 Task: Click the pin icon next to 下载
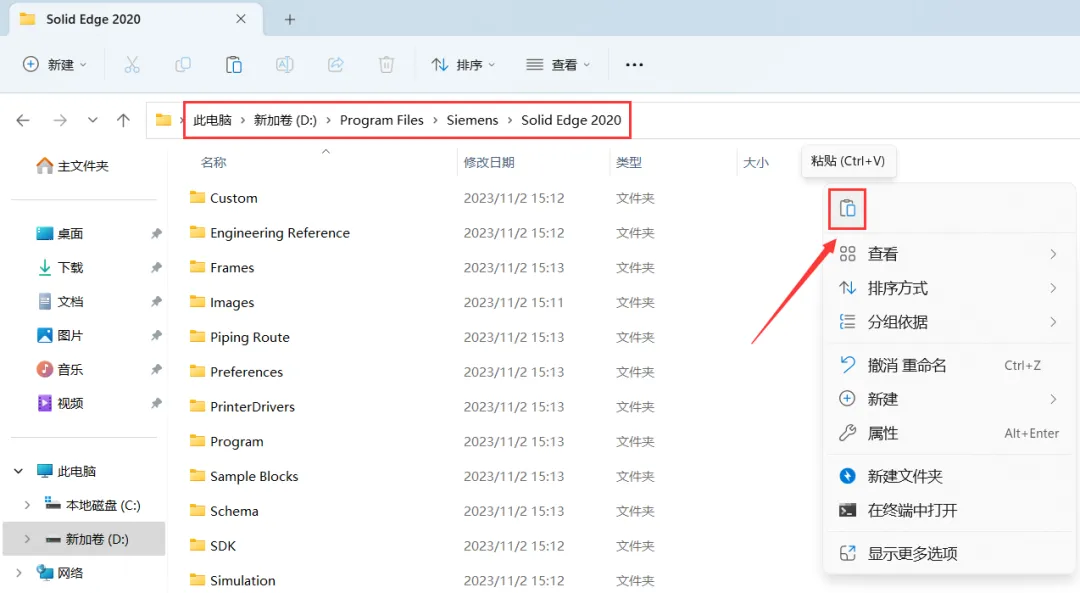[x=156, y=267]
